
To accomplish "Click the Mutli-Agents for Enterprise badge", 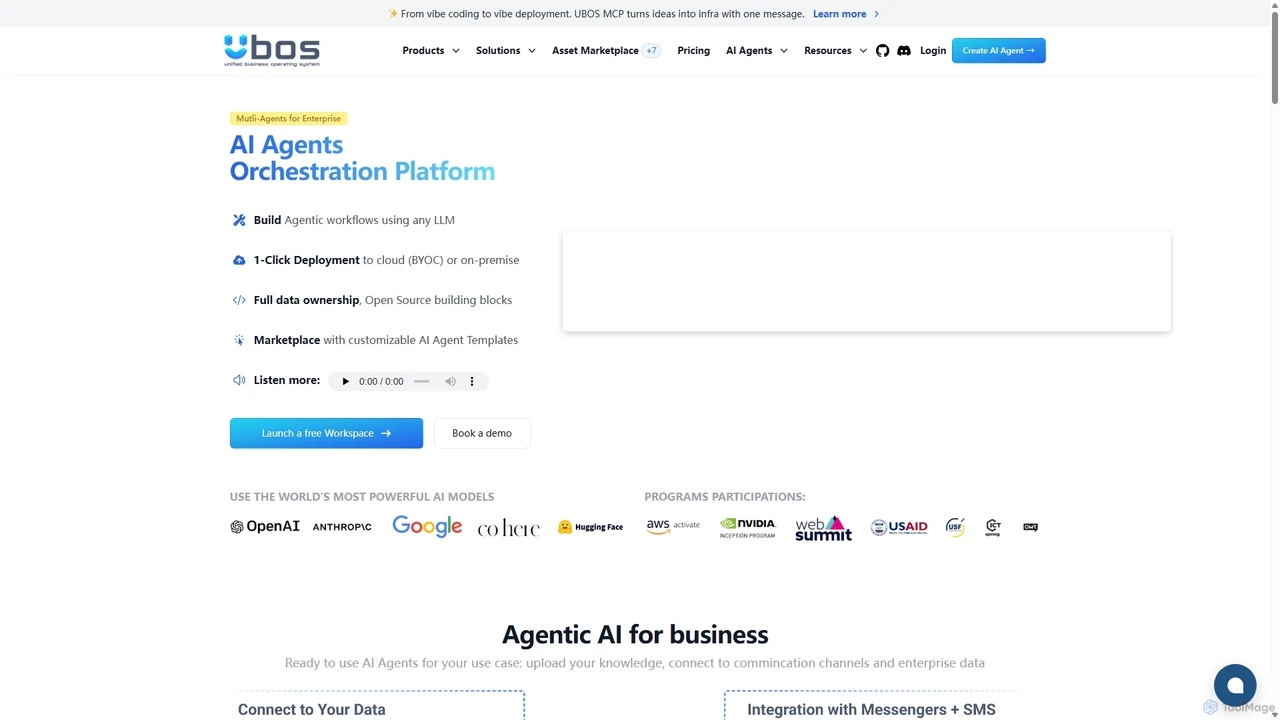I will pos(289,118).
